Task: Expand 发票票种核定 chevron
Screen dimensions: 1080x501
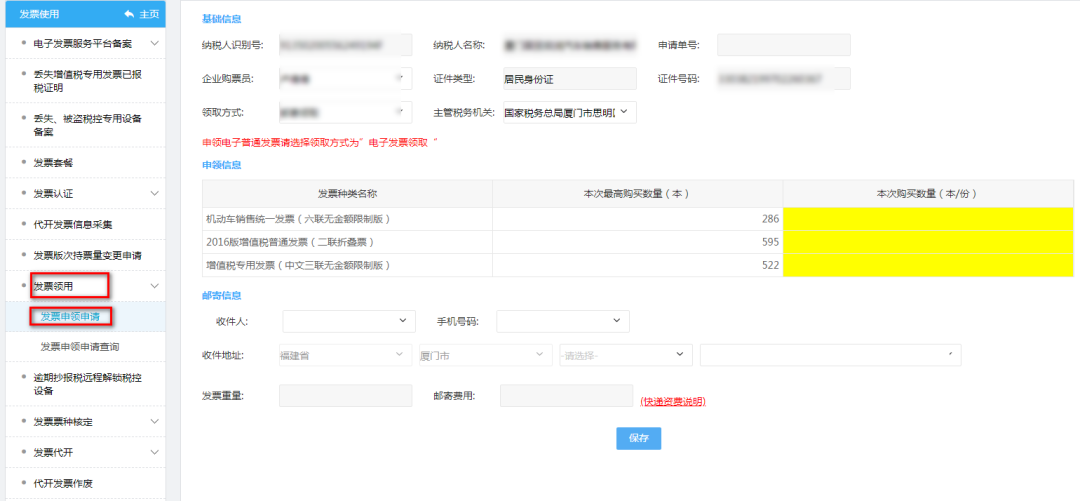Action: [155, 421]
